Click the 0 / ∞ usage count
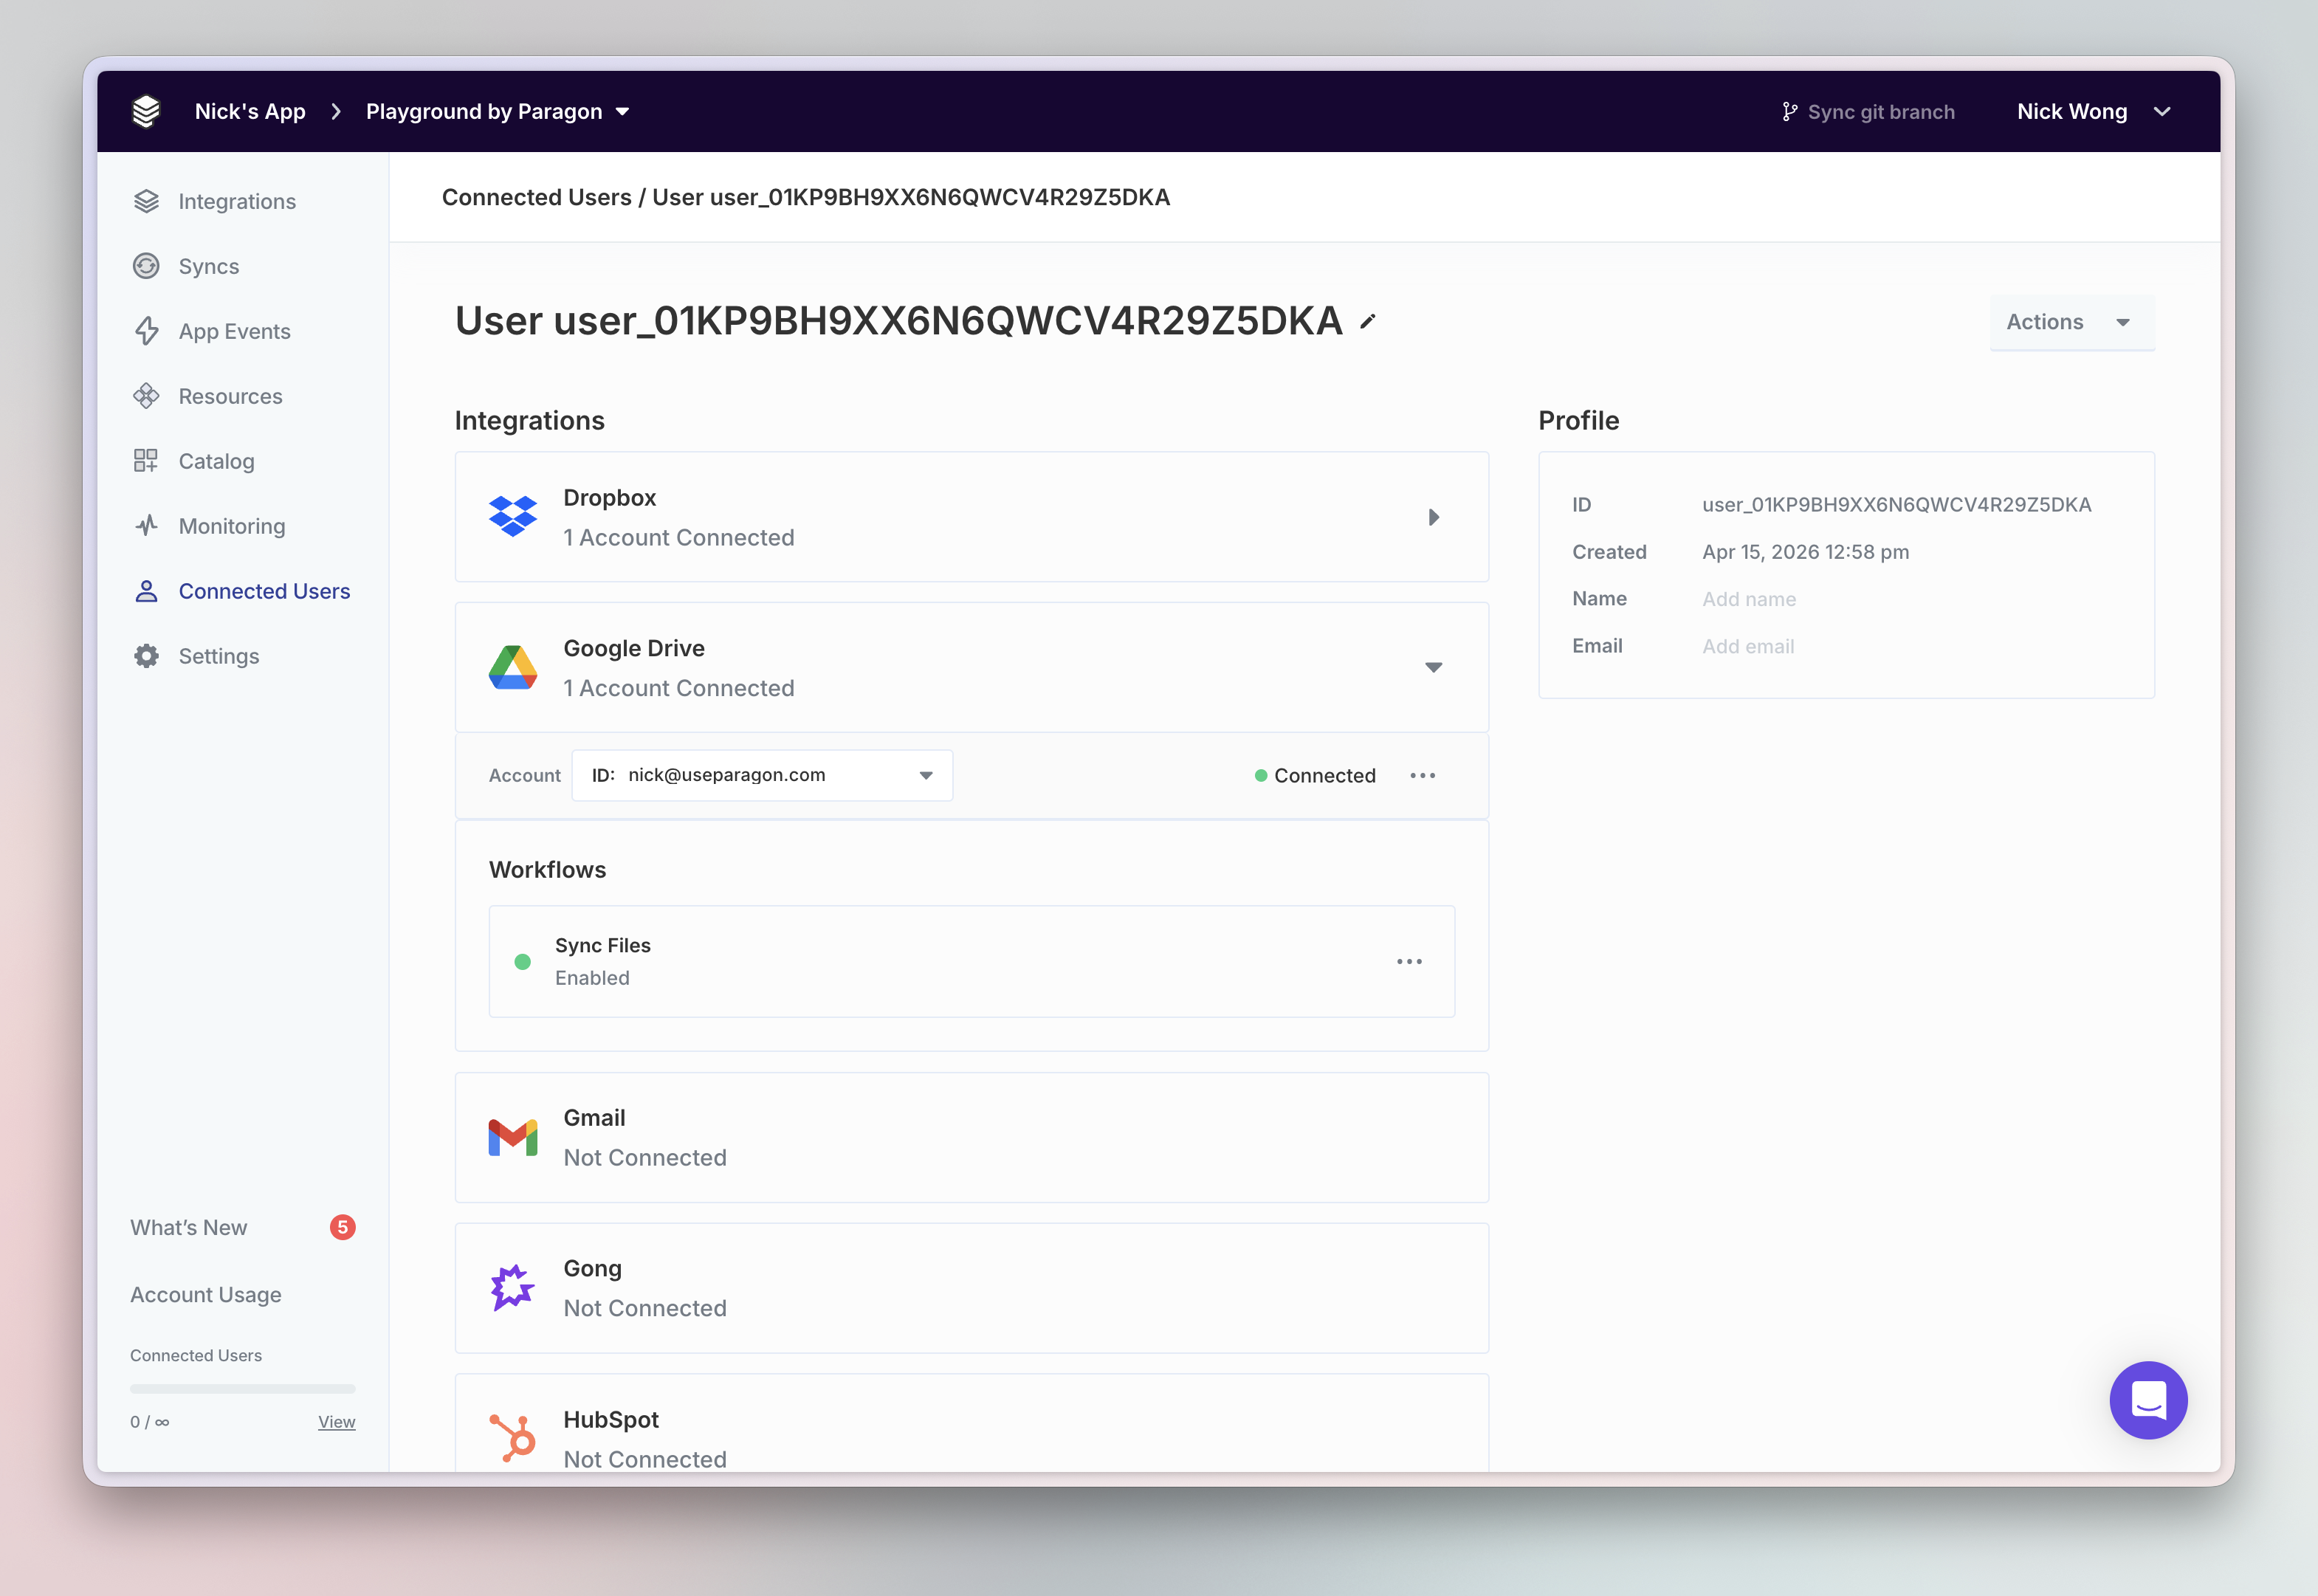2318x1596 pixels. 149,1421
